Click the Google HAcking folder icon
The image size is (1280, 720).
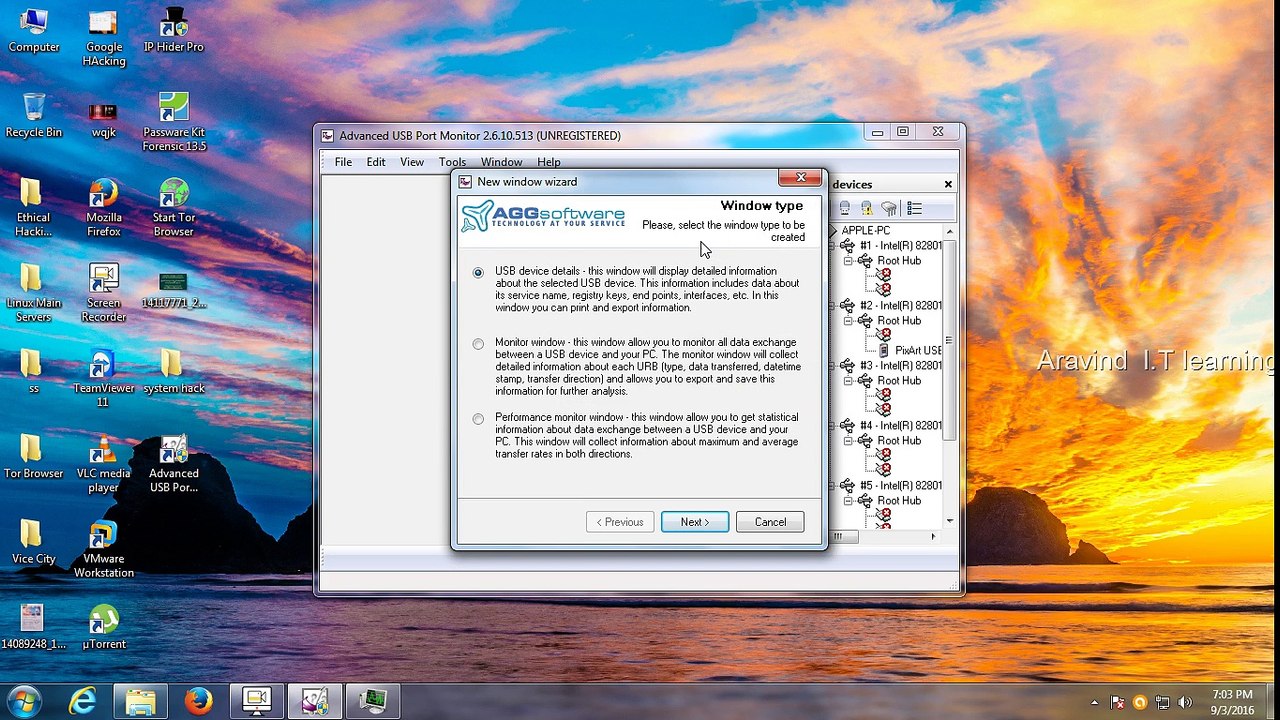[x=104, y=38]
